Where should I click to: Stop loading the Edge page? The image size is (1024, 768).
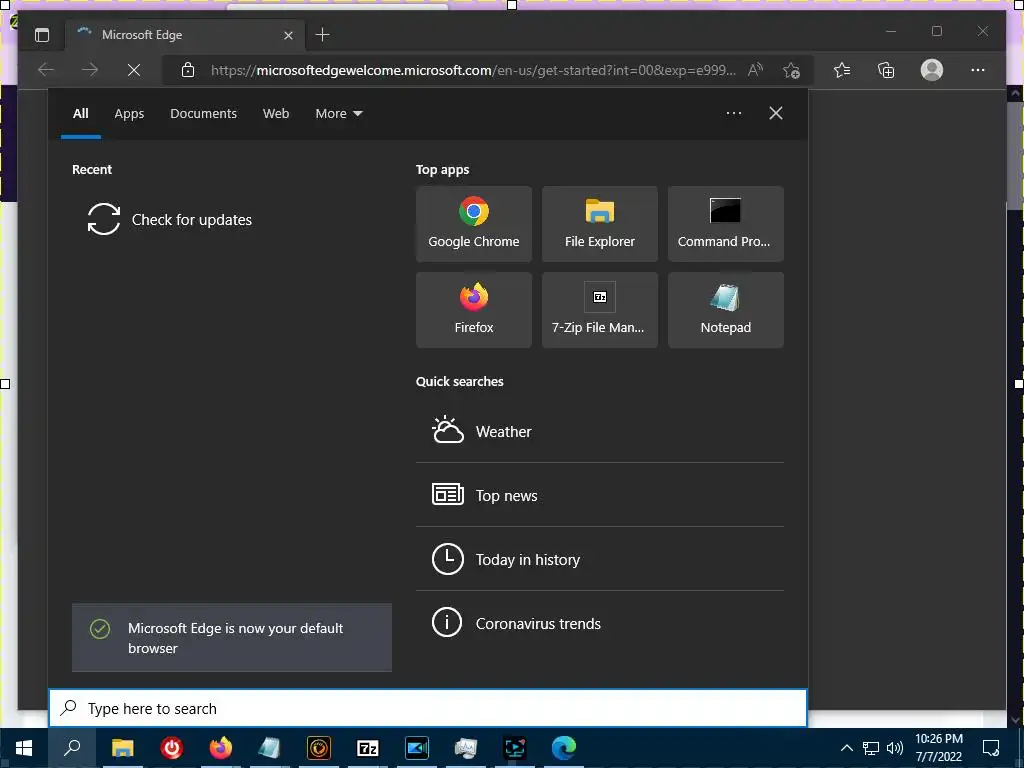pos(133,70)
